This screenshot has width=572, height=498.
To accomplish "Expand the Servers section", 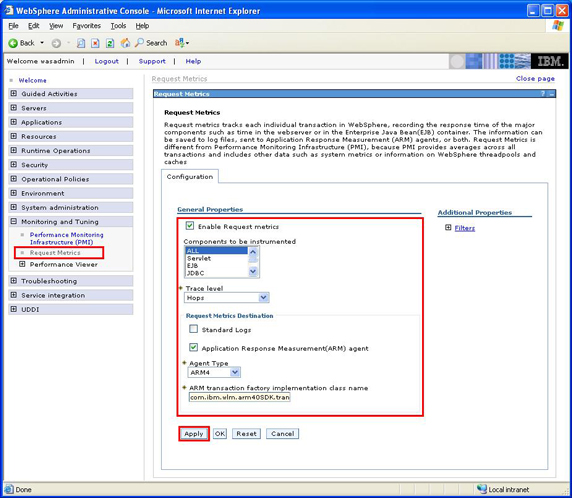I will pyautogui.click(x=14, y=108).
